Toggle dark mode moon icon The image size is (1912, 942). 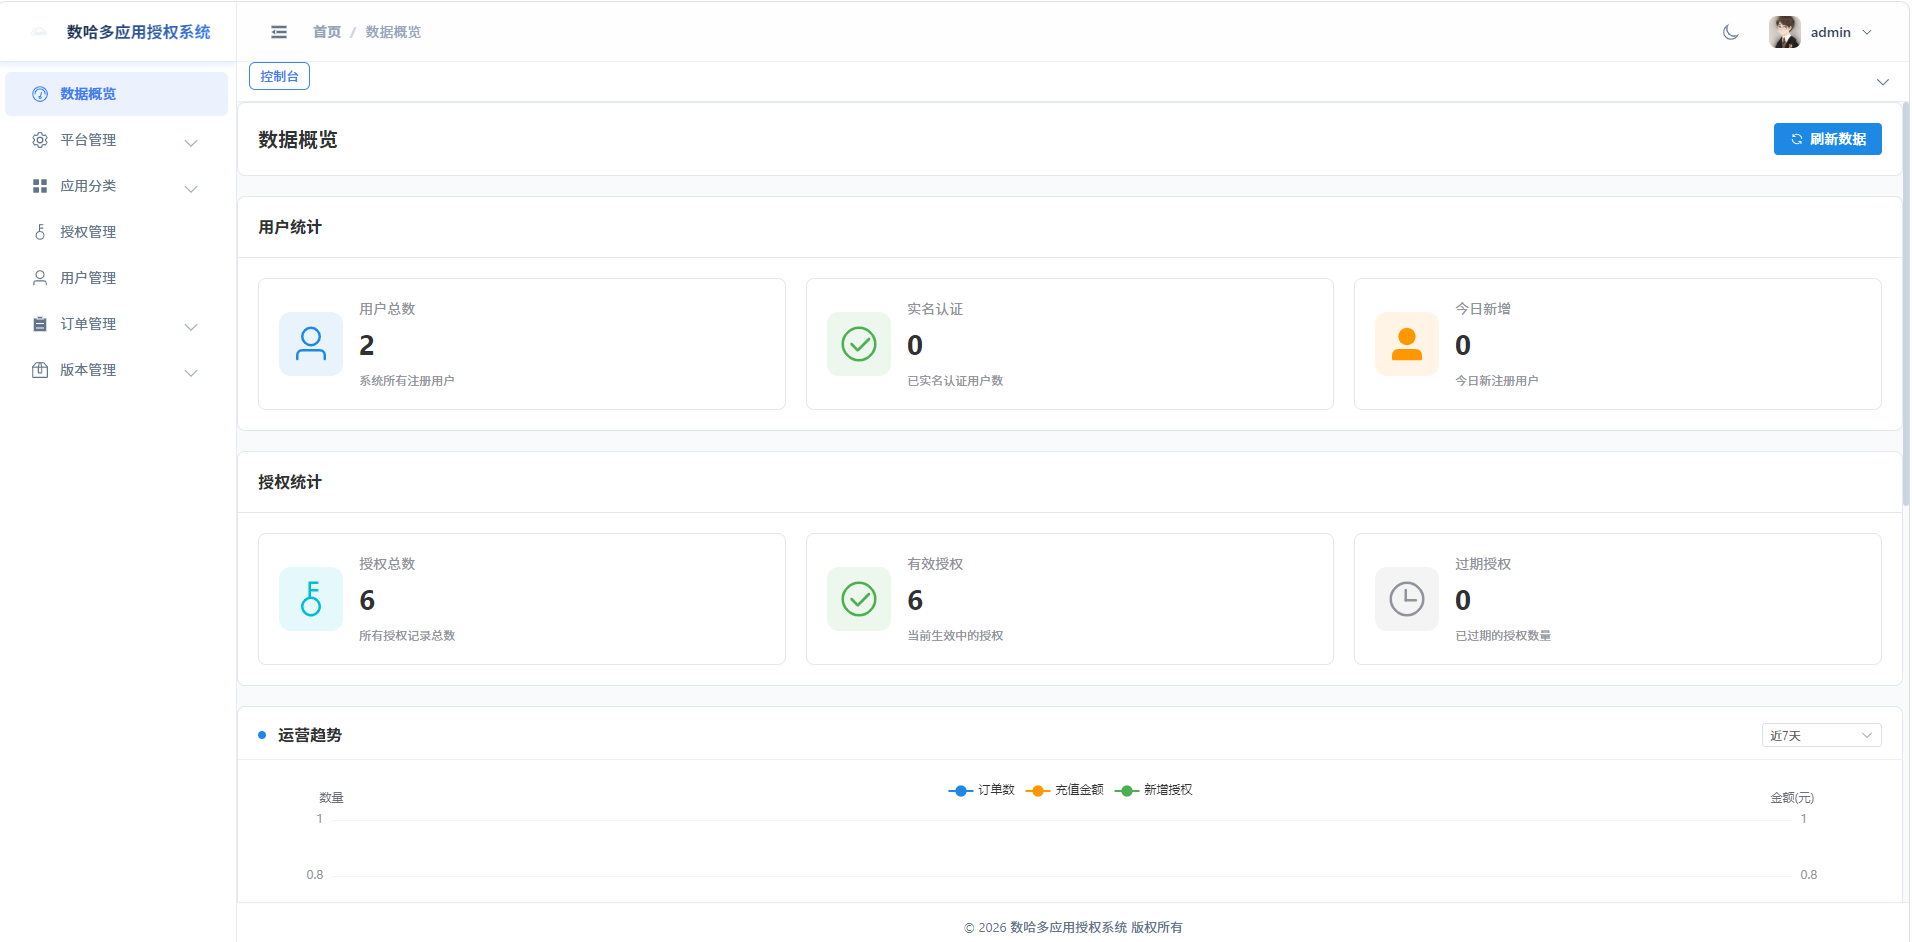pos(1731,32)
